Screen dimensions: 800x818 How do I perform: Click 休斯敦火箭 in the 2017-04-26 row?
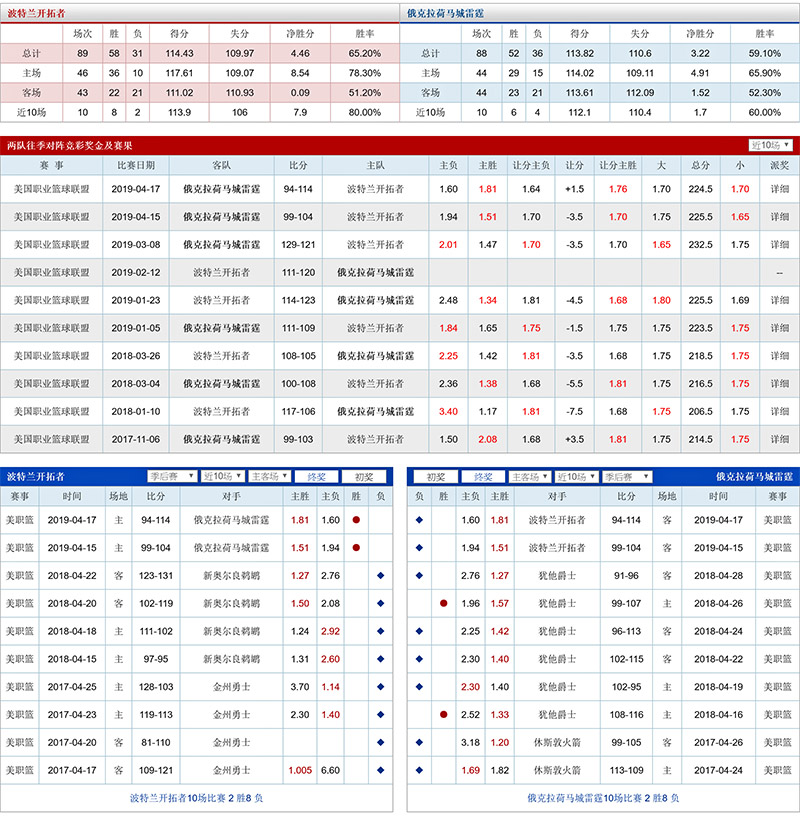[557, 742]
